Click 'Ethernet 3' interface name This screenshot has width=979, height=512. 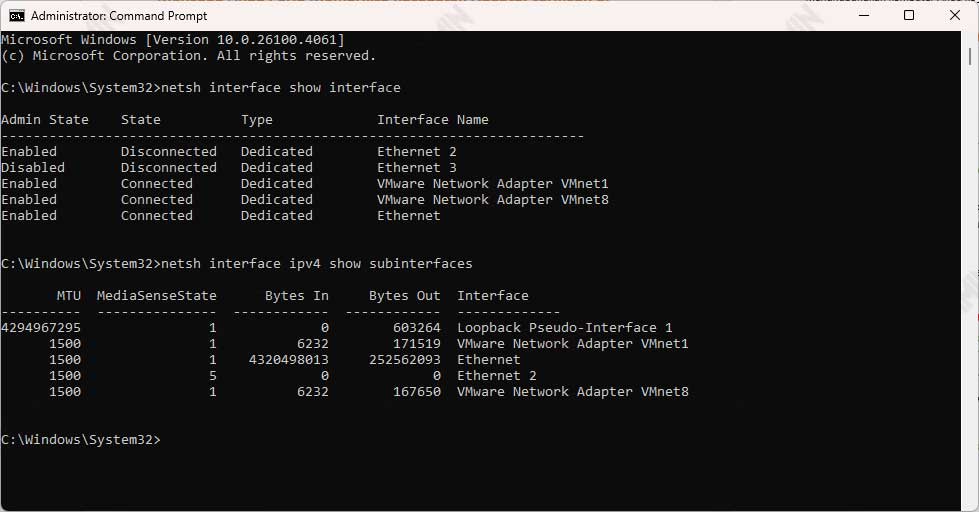pyautogui.click(x=416, y=167)
